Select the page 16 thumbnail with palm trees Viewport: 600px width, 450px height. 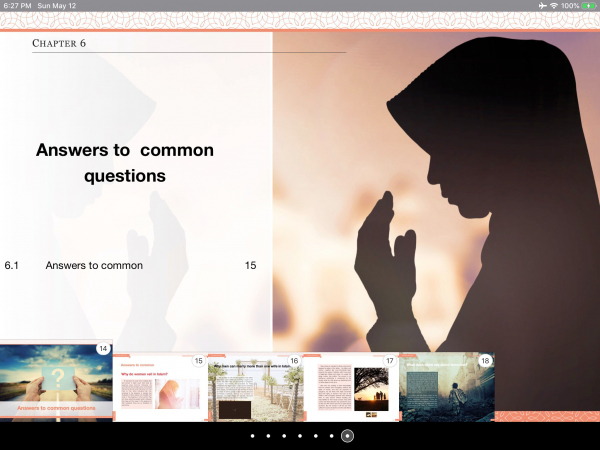coord(255,388)
